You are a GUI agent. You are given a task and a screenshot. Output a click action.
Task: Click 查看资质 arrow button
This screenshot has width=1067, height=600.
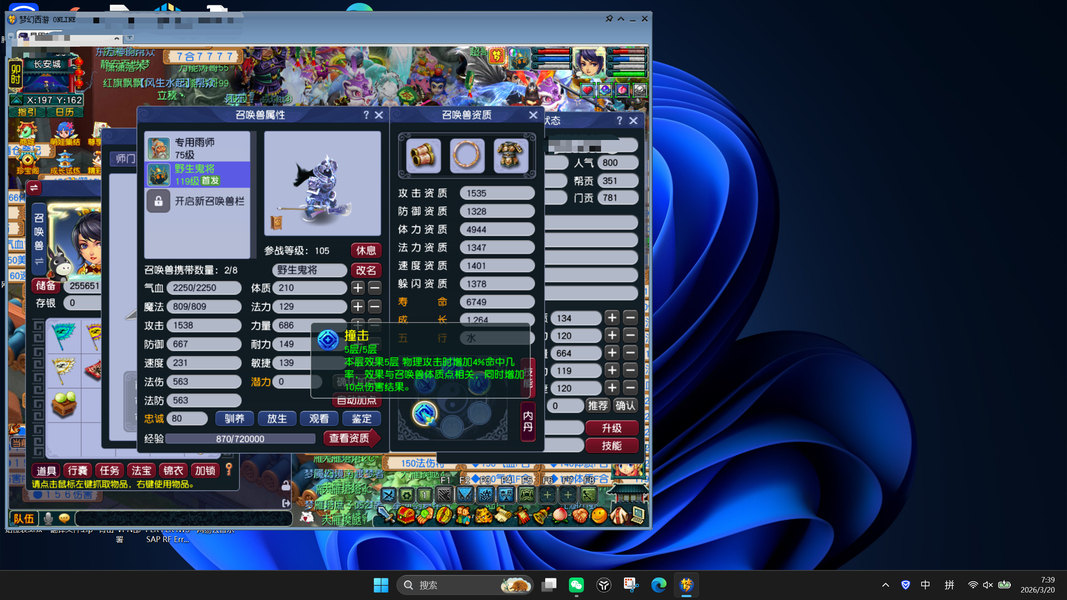point(351,438)
